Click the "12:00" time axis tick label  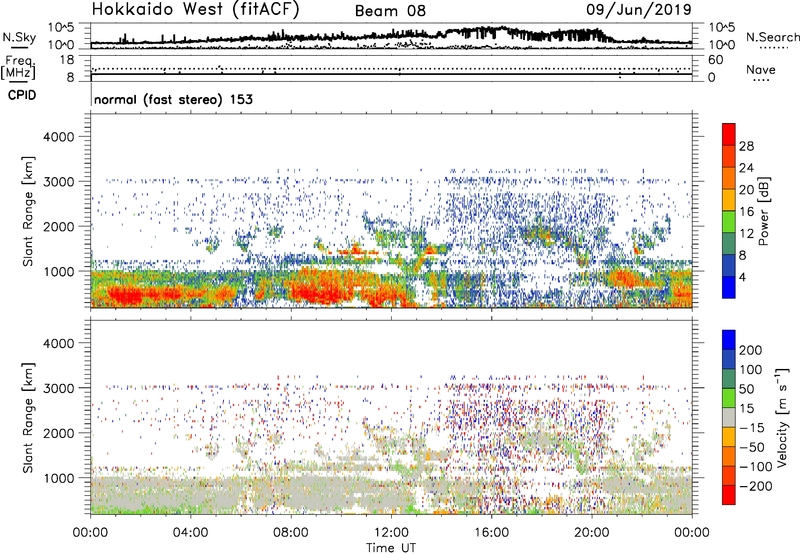[x=391, y=533]
